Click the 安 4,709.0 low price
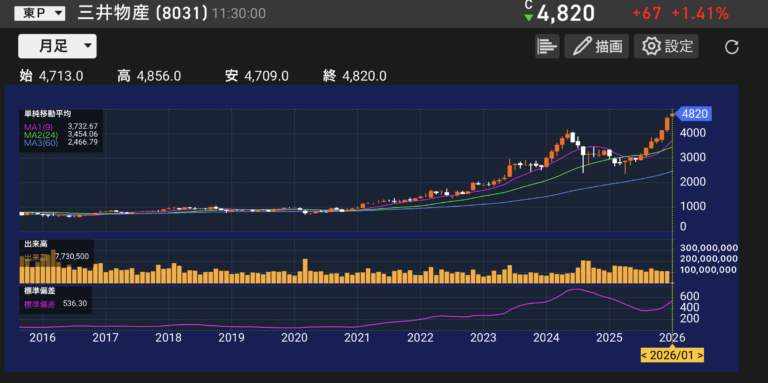This screenshot has width=768, height=383. tap(257, 76)
